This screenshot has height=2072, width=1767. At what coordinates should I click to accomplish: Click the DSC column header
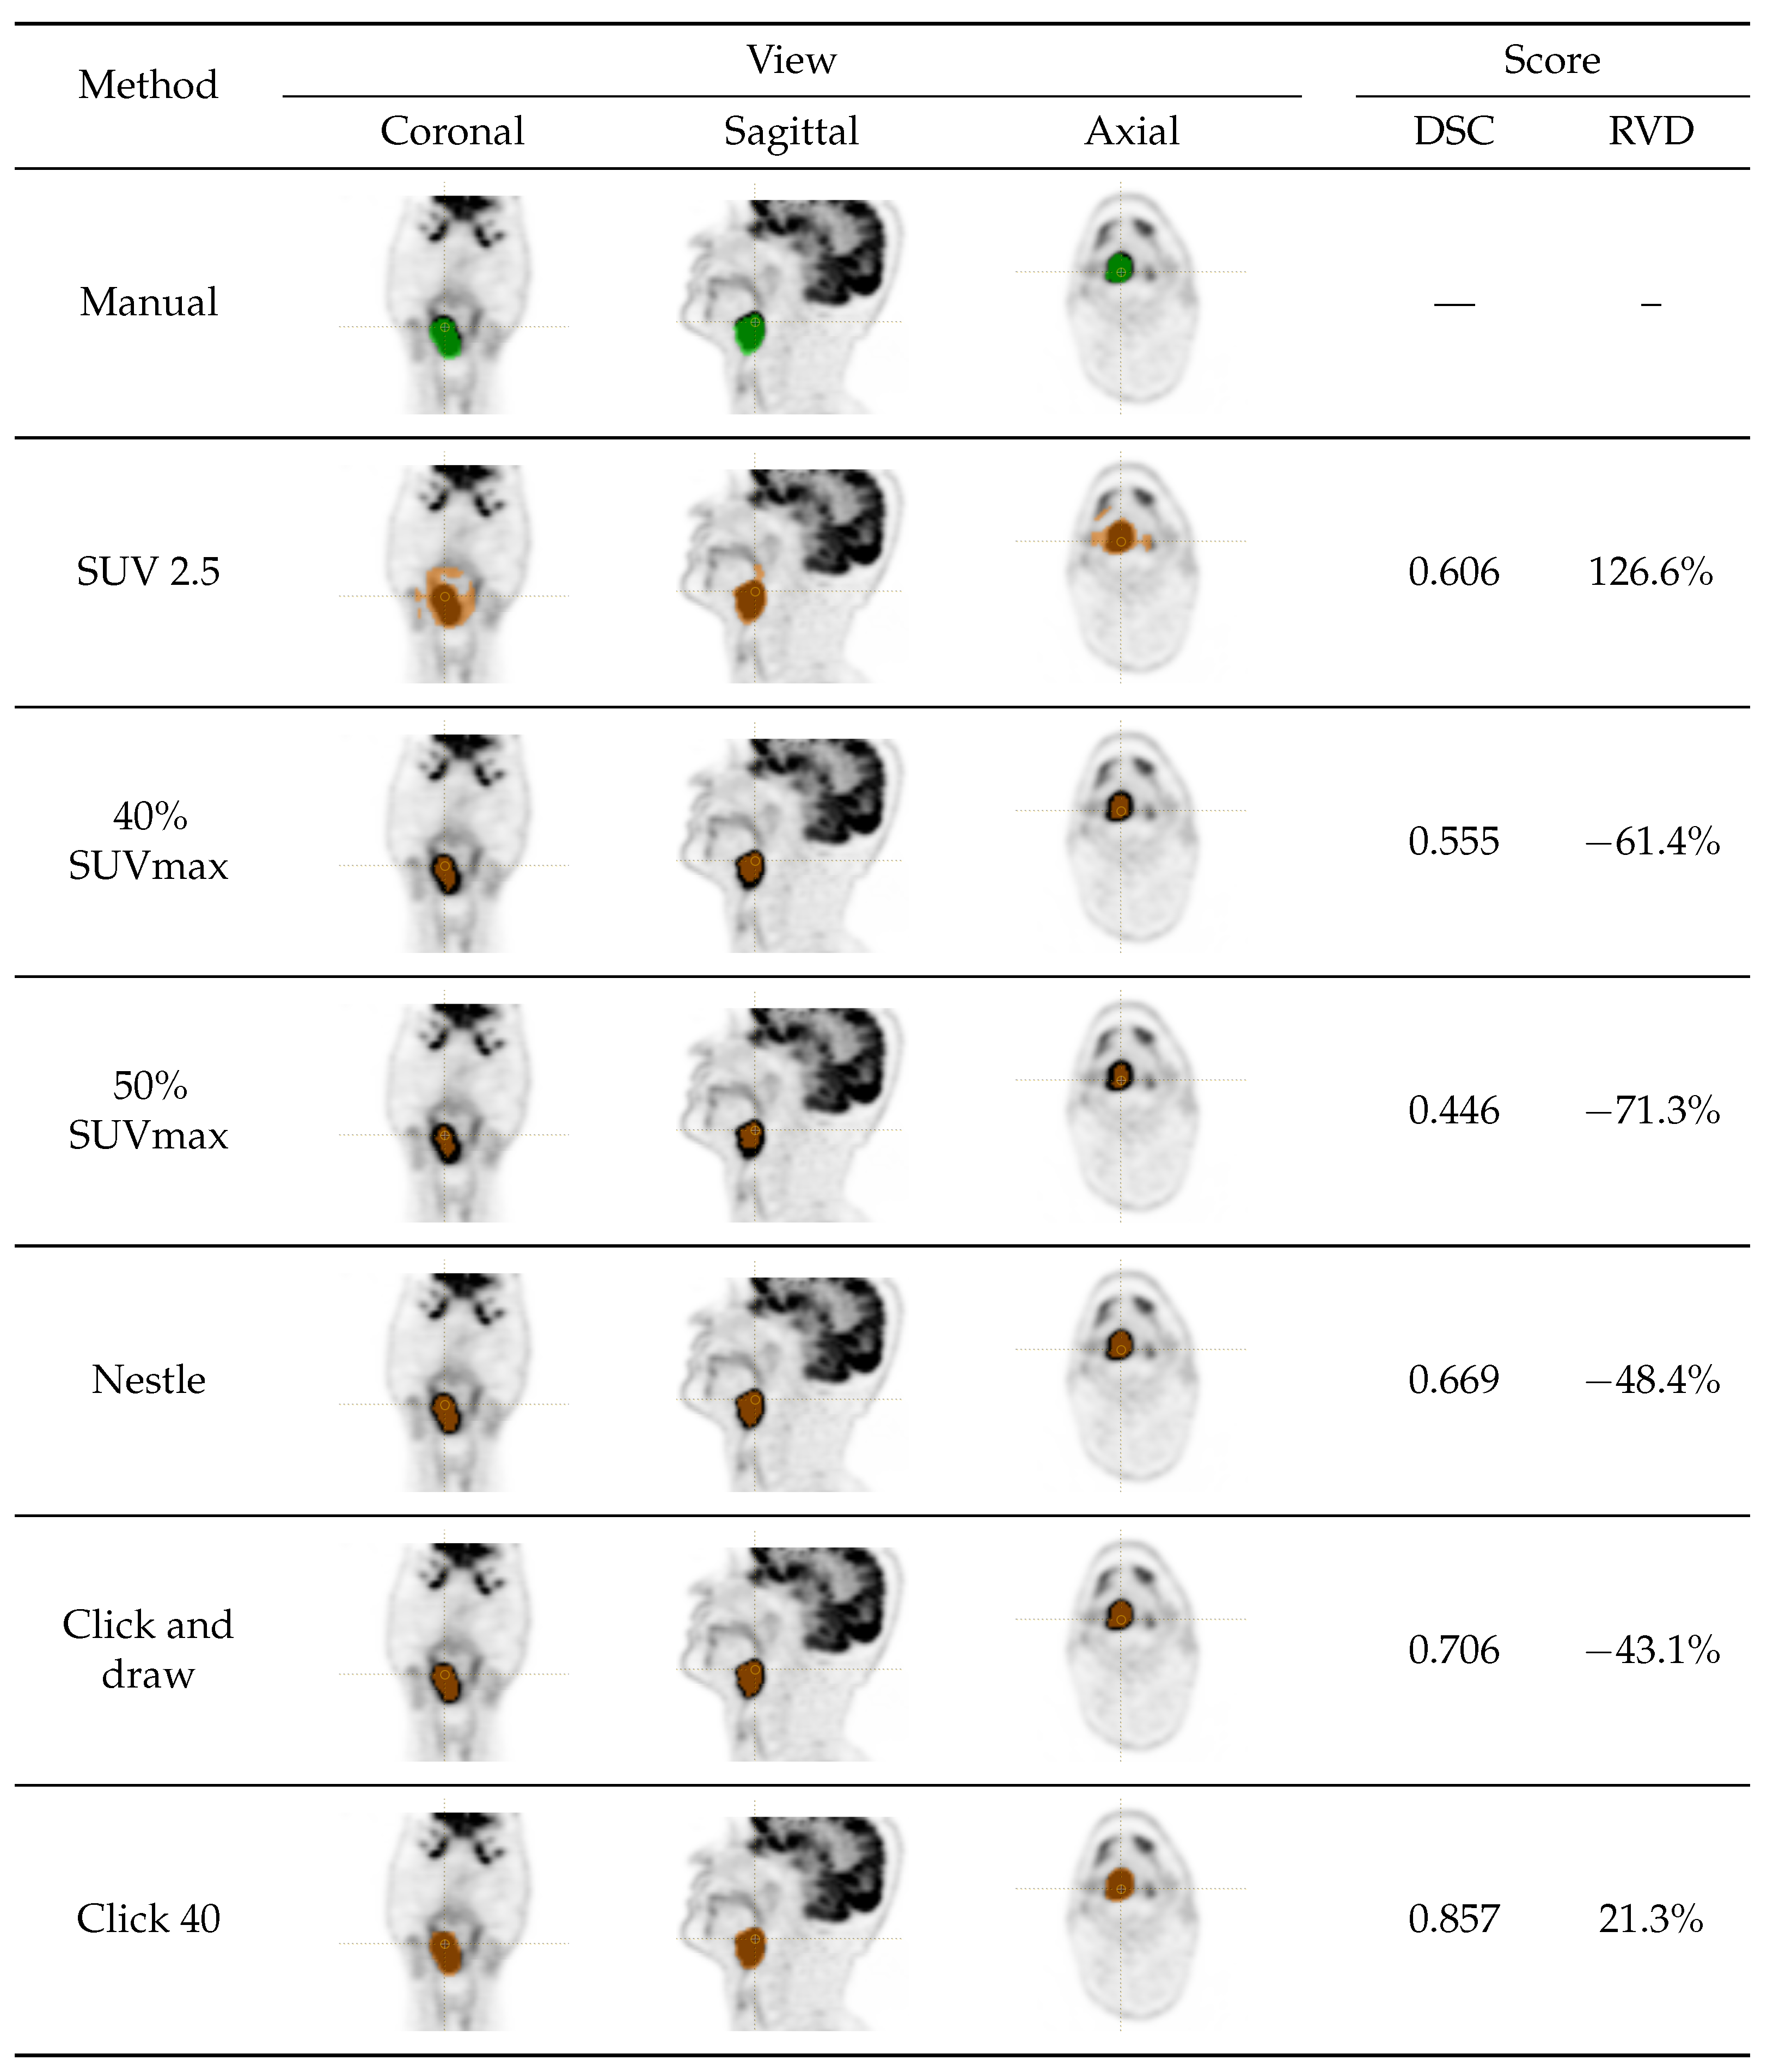1453,131
